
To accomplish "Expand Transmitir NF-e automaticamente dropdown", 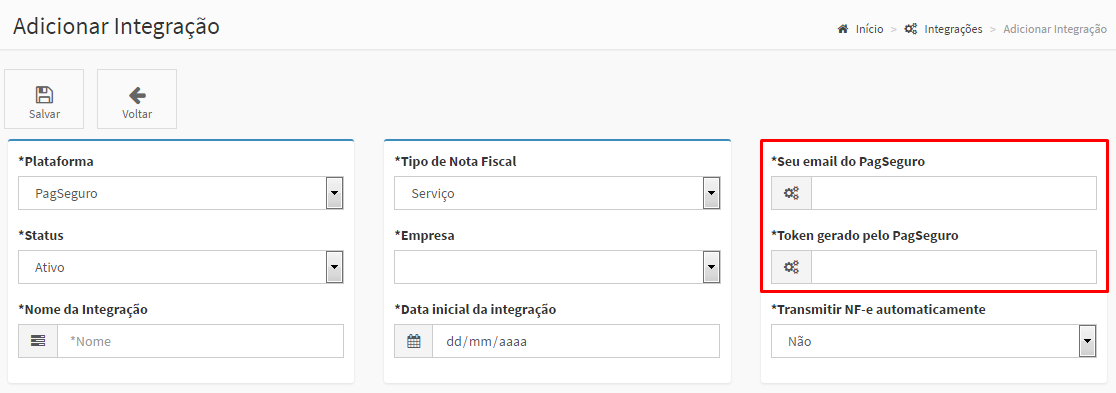I will [934, 341].
